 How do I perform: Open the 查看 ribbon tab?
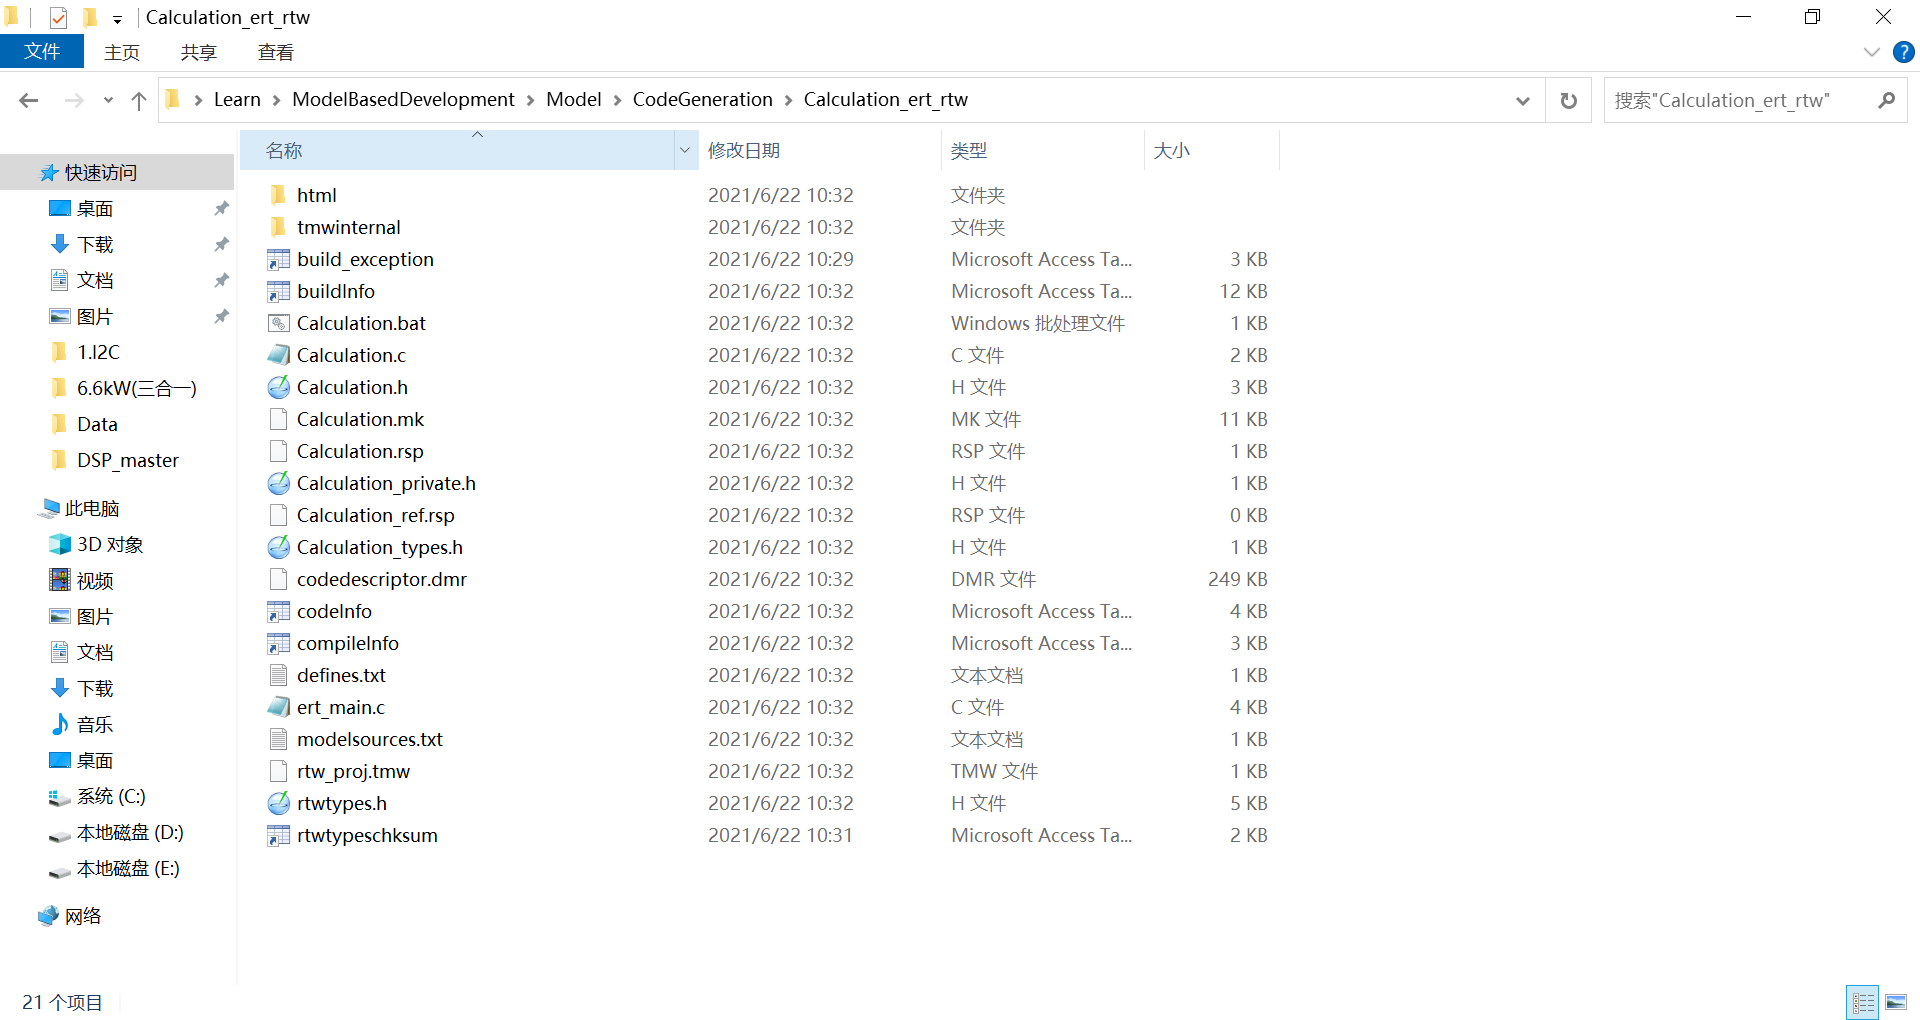click(276, 52)
